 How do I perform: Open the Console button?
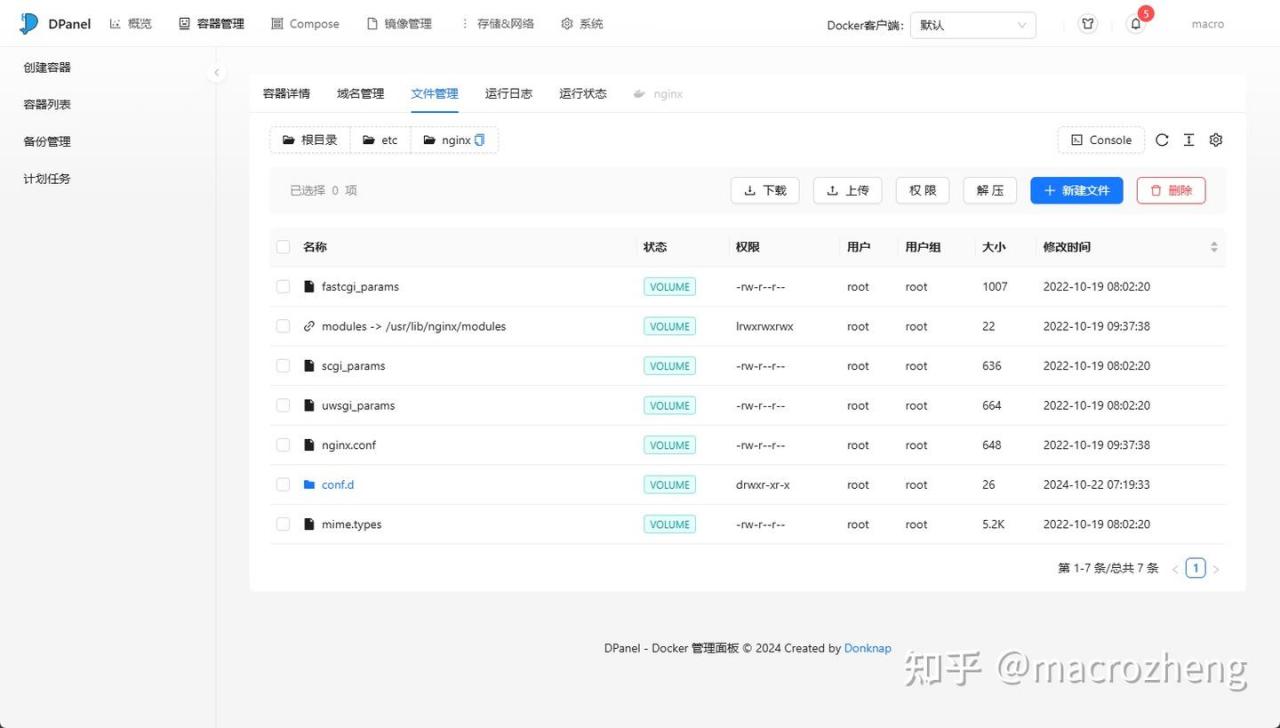coord(1101,140)
